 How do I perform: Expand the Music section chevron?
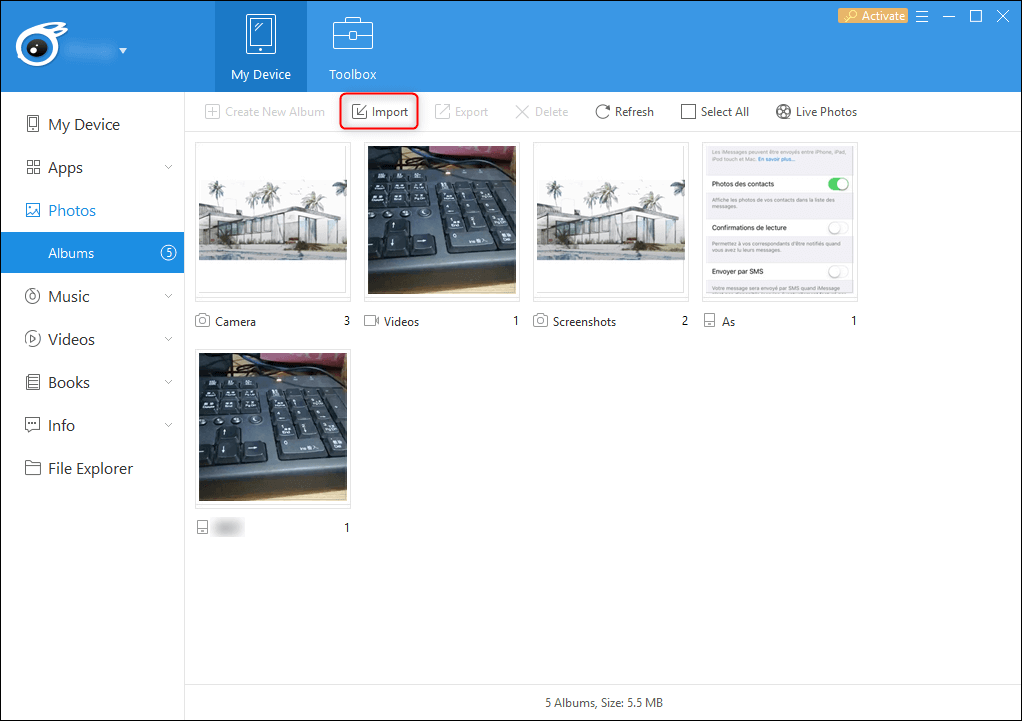click(168, 297)
